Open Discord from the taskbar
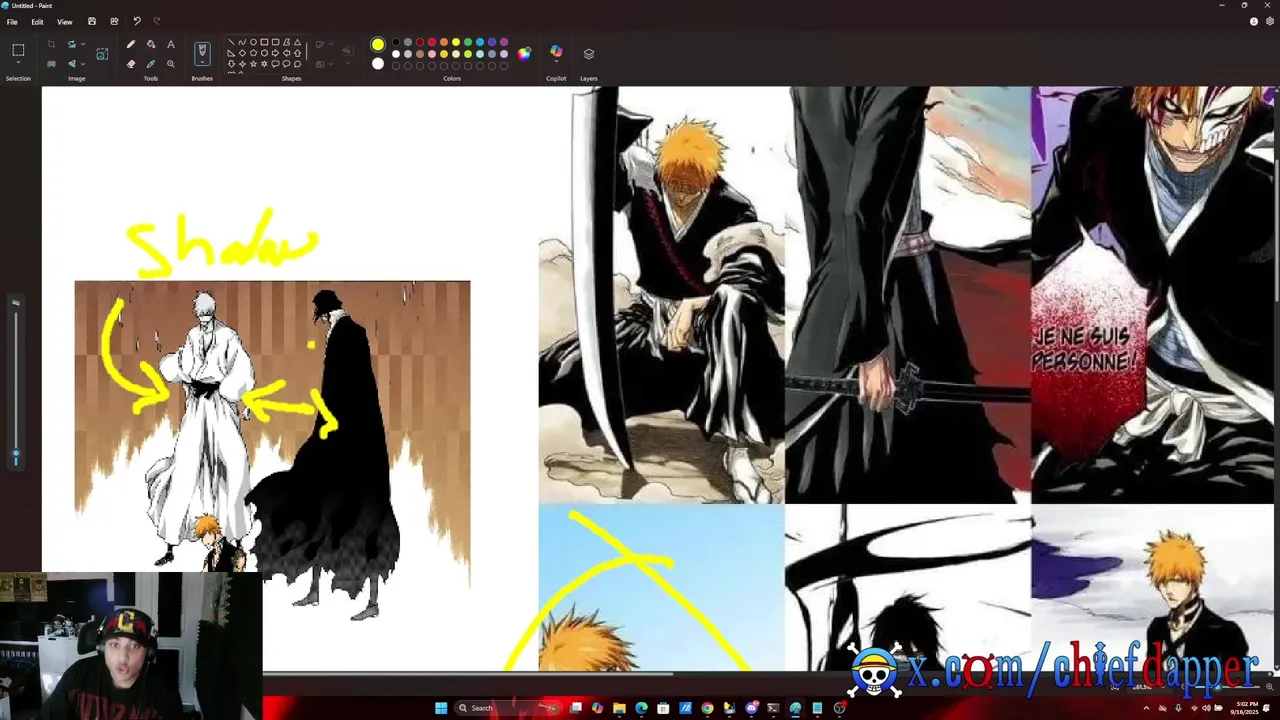This screenshot has width=1280, height=720. pyautogui.click(x=752, y=708)
